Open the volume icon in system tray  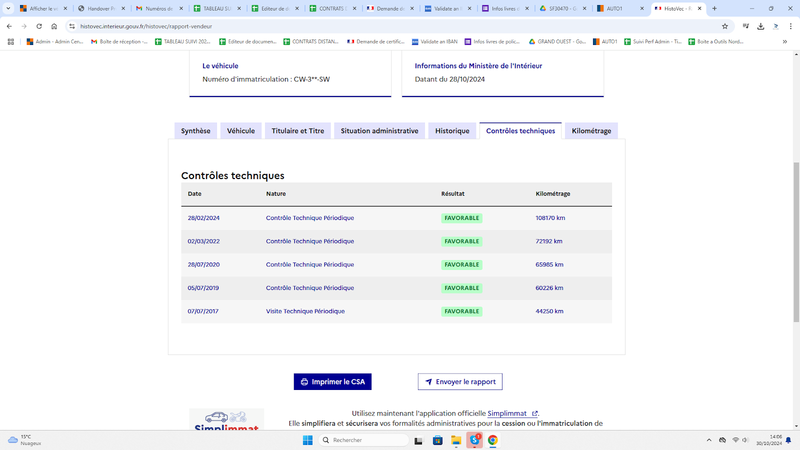pyautogui.click(x=745, y=440)
